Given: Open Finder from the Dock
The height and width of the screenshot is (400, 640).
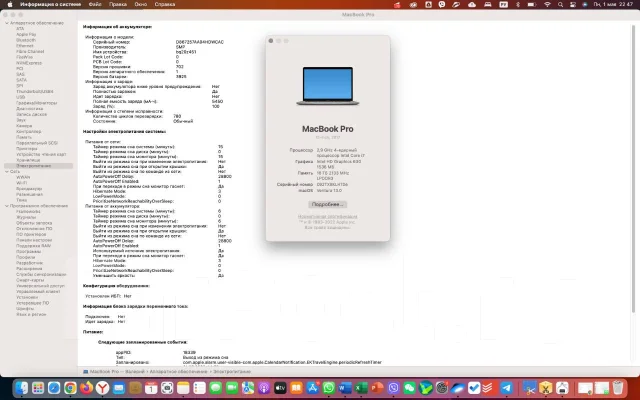Looking at the screenshot, I should pyautogui.click(x=22, y=387).
